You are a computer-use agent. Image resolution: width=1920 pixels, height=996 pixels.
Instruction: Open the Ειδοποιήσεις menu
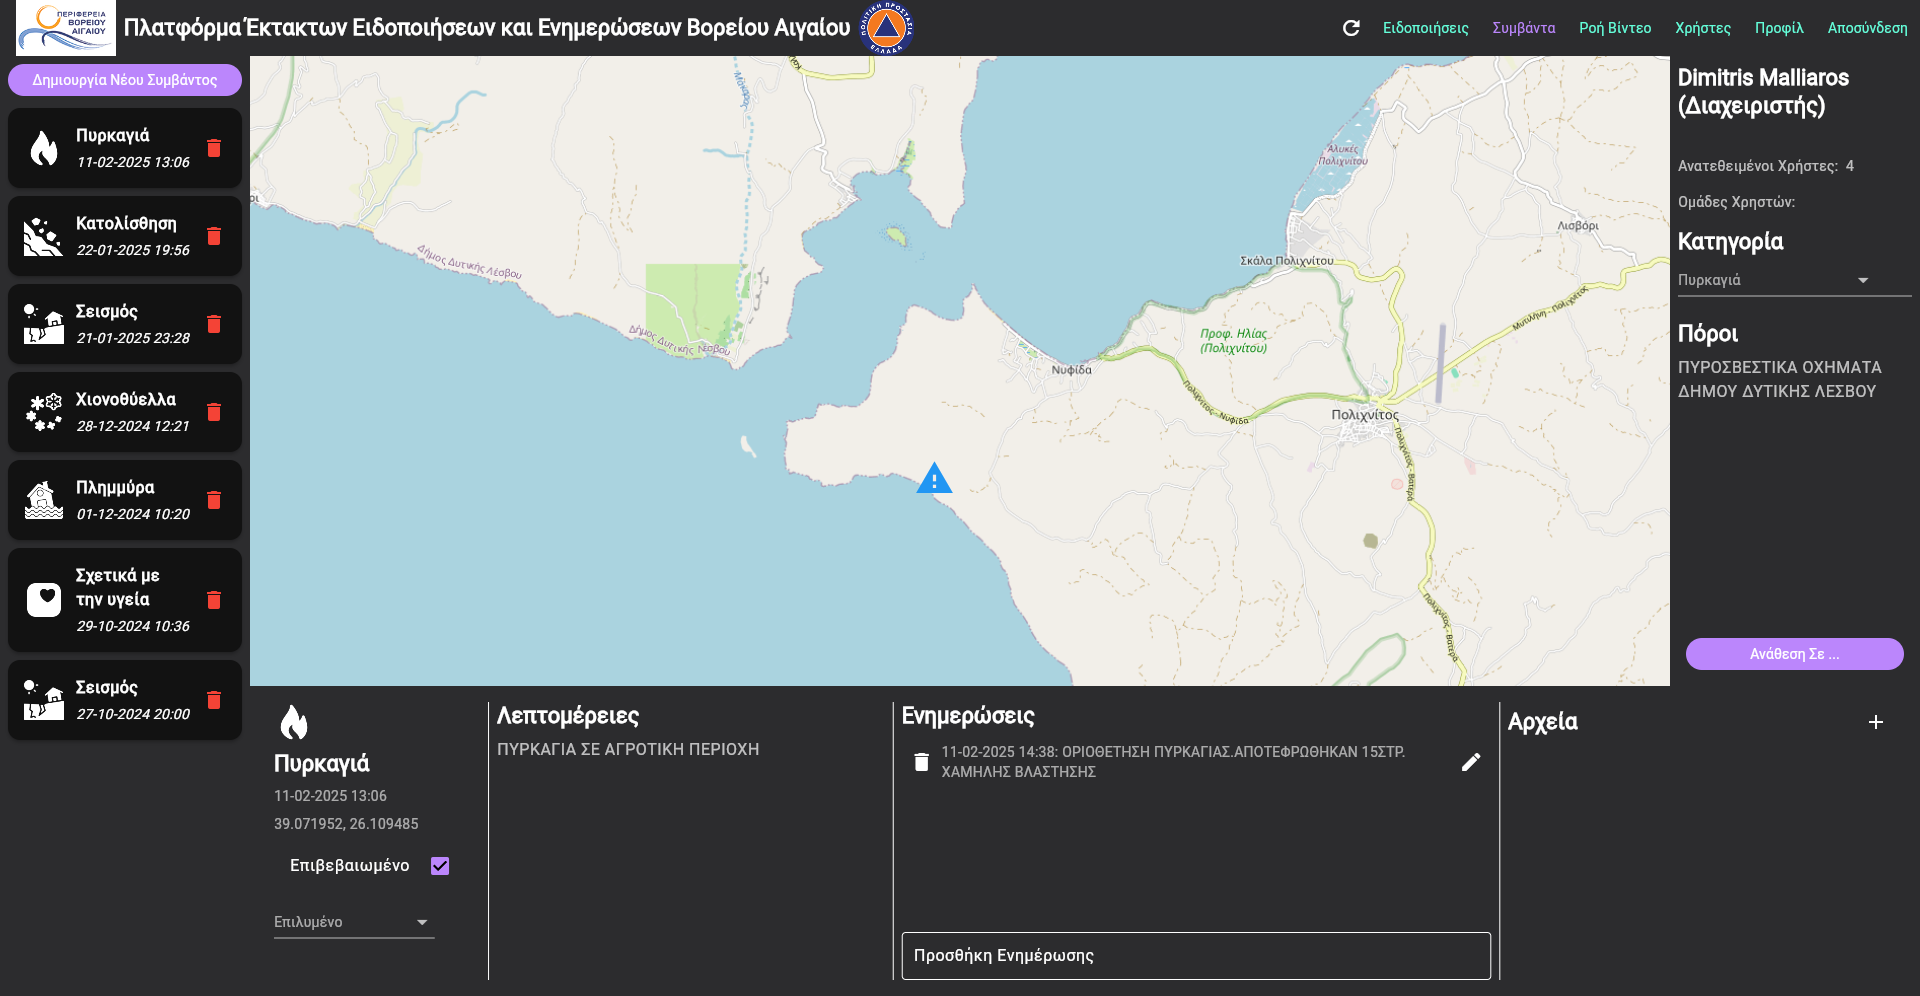coord(1425,28)
